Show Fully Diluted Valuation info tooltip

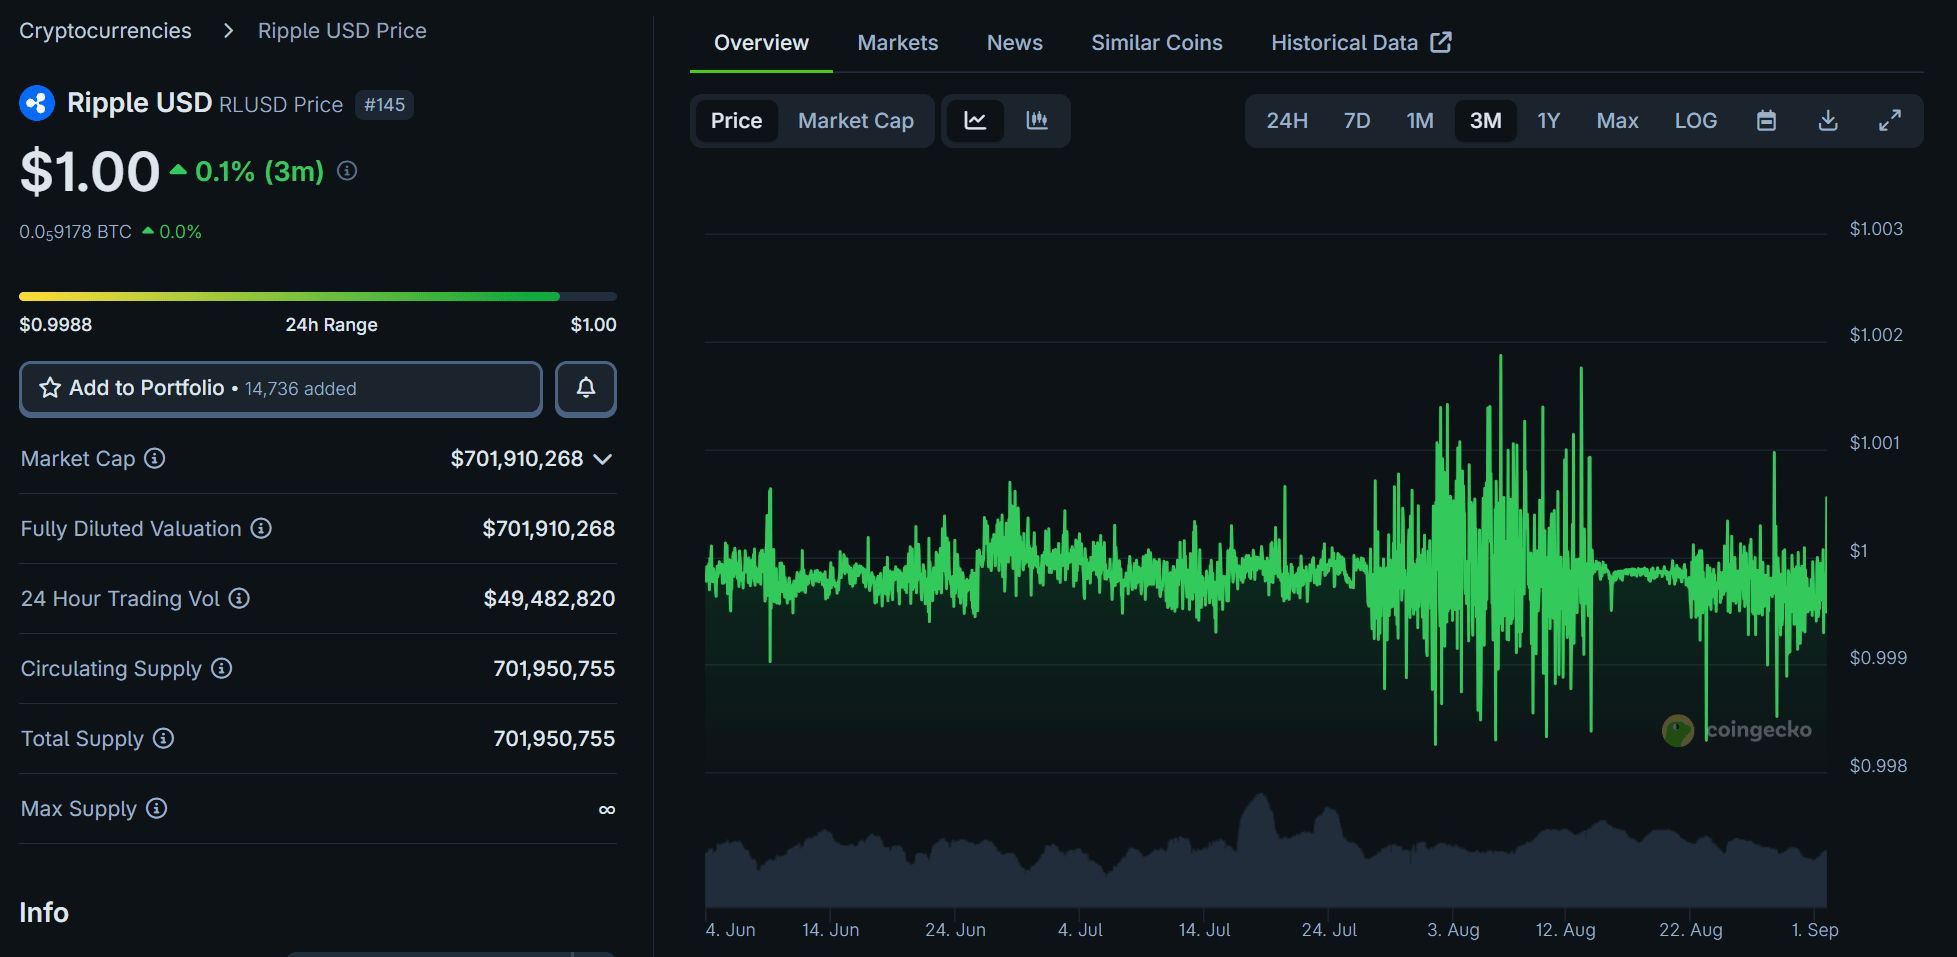261,528
